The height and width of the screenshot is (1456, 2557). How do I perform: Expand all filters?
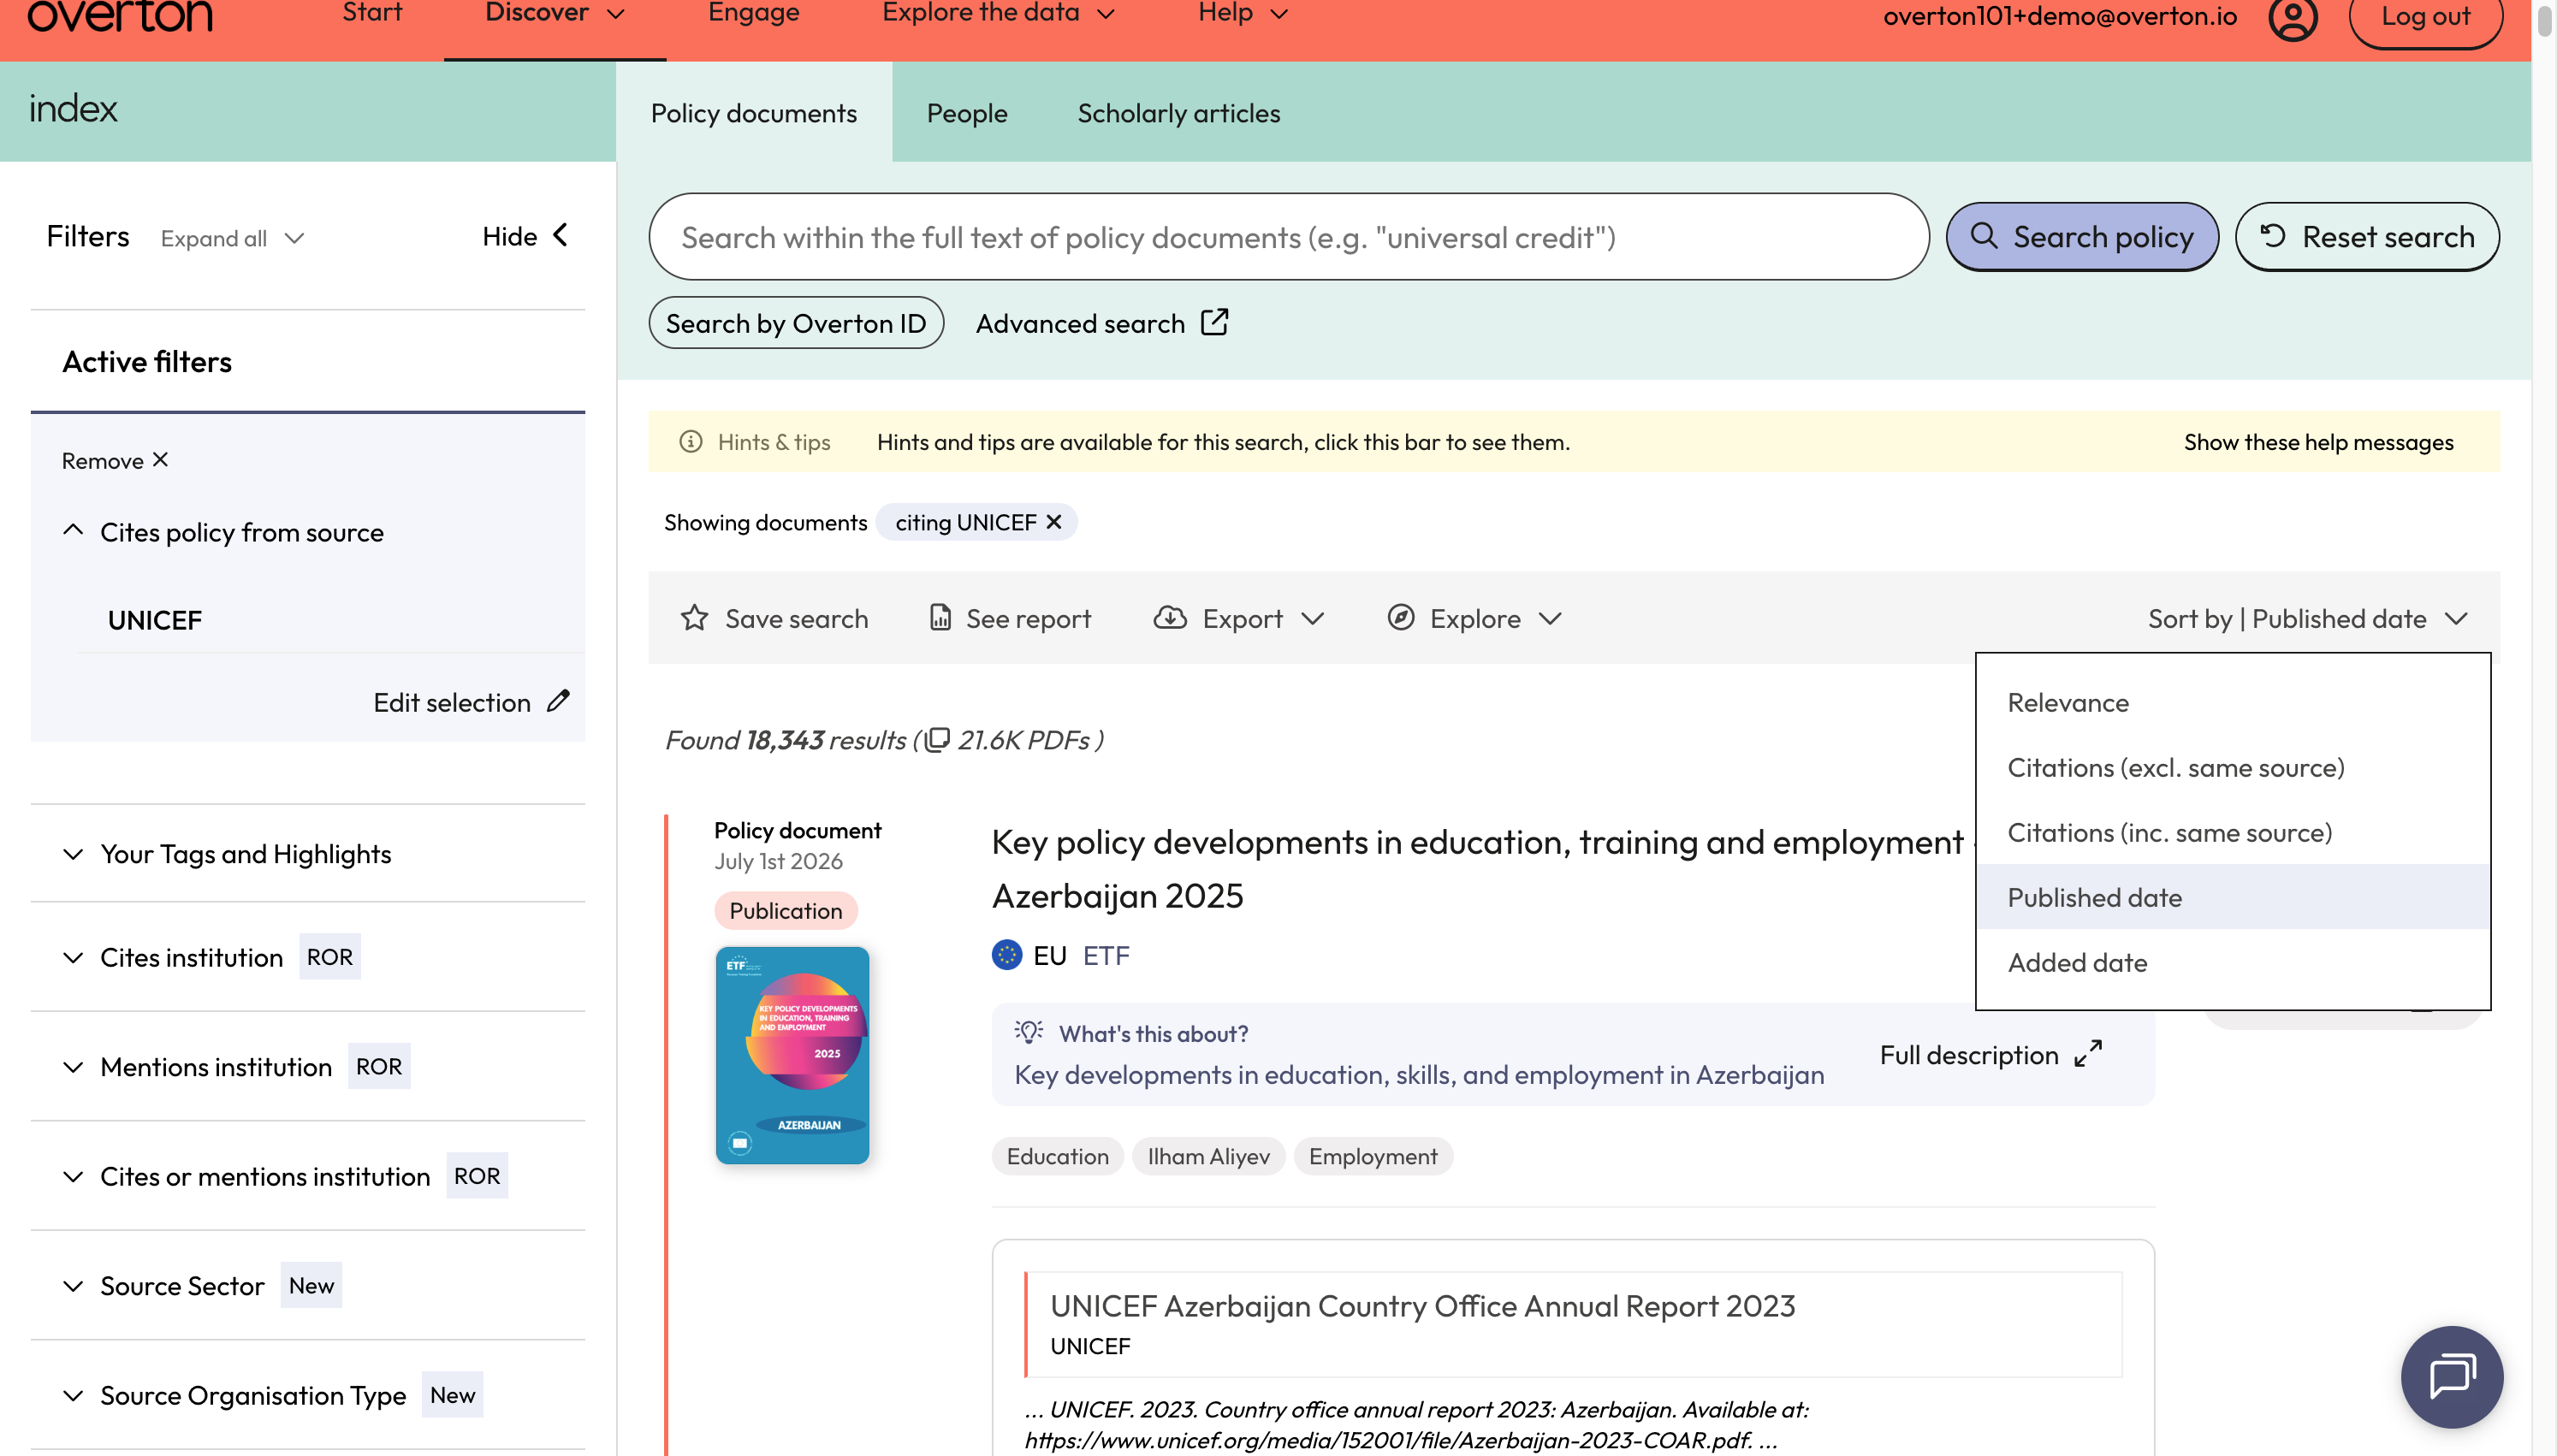[x=232, y=238]
